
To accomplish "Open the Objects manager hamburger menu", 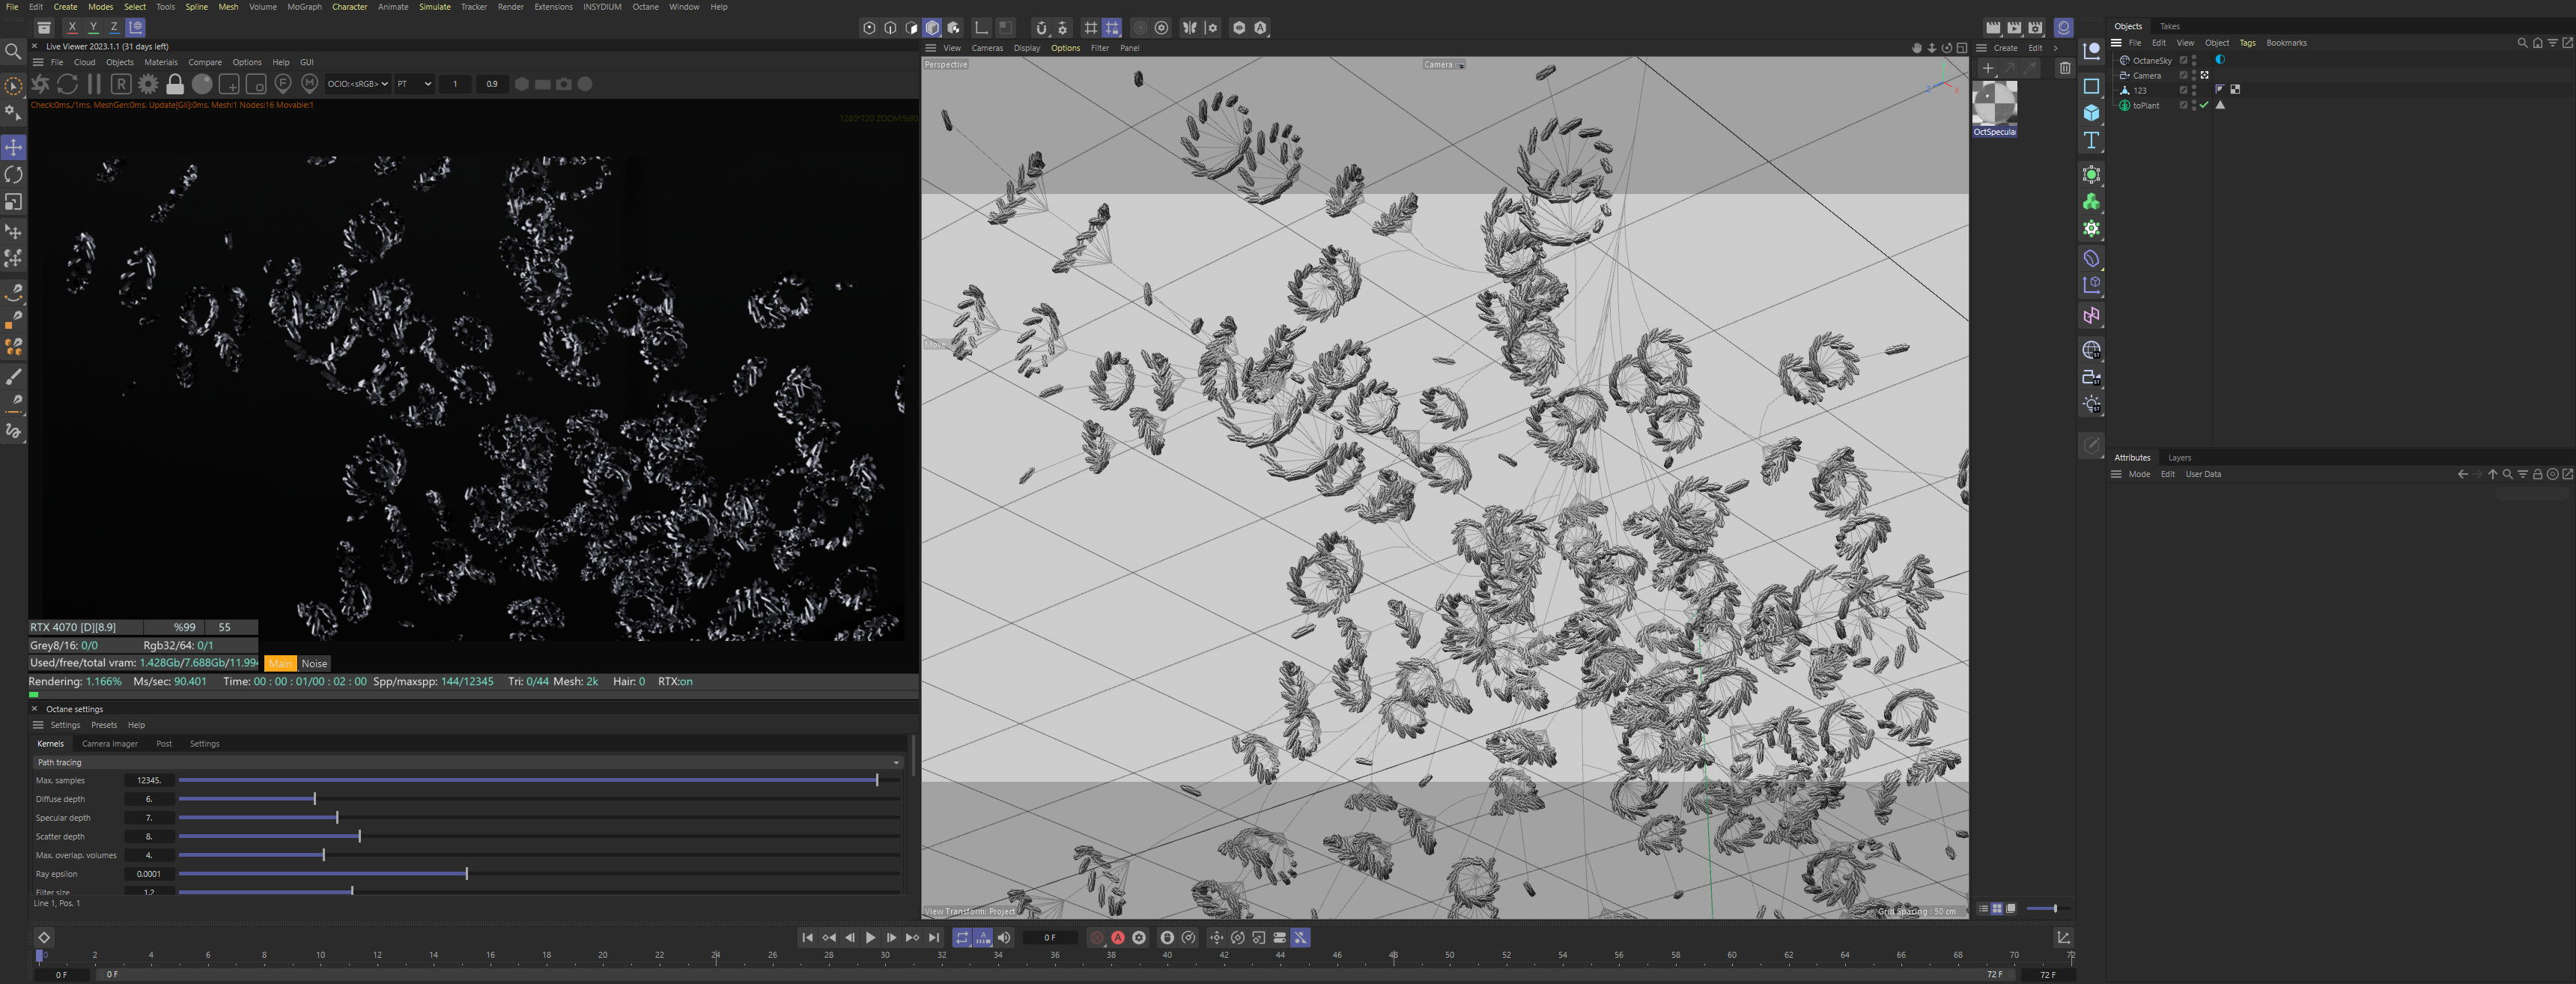I will pyautogui.click(x=2116, y=43).
